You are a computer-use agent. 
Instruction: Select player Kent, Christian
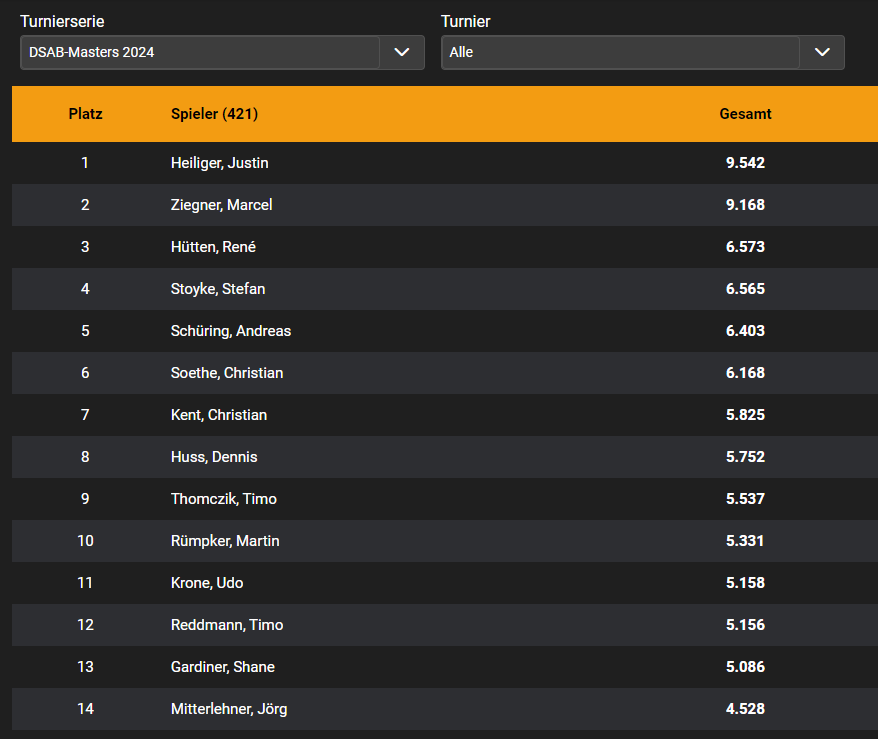coord(219,415)
